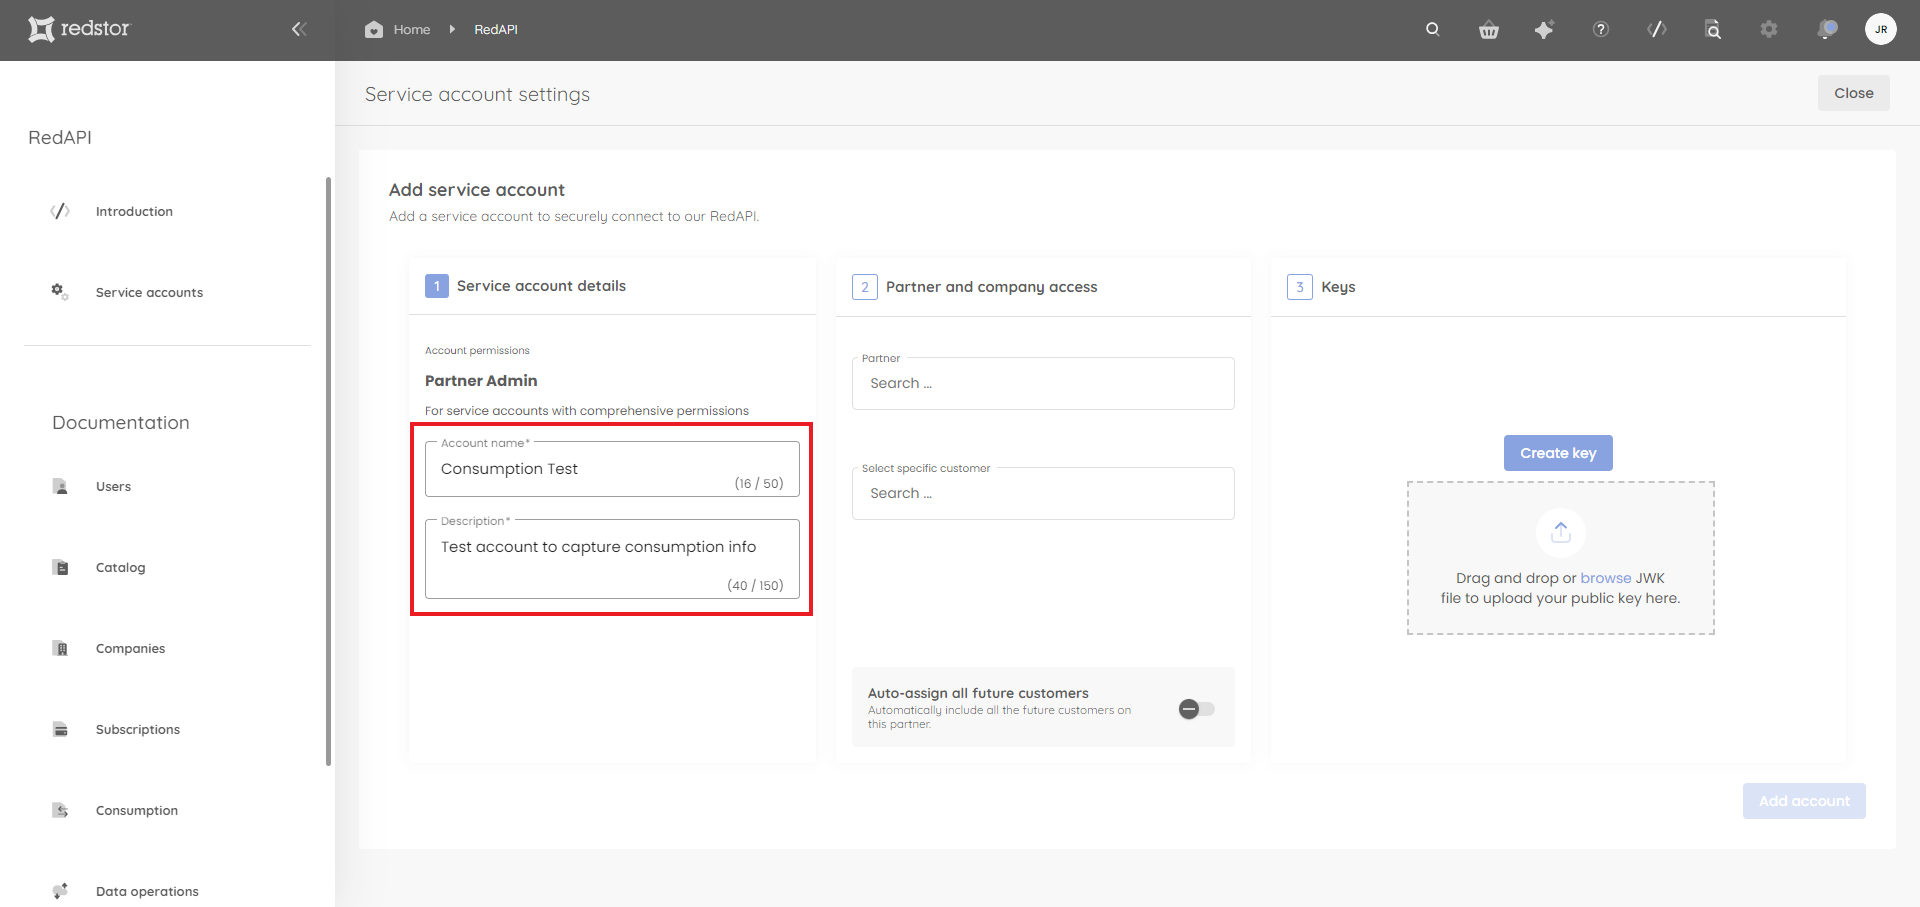This screenshot has width=1920, height=907.
Task: Select step 1 Service account details
Action: (525, 286)
